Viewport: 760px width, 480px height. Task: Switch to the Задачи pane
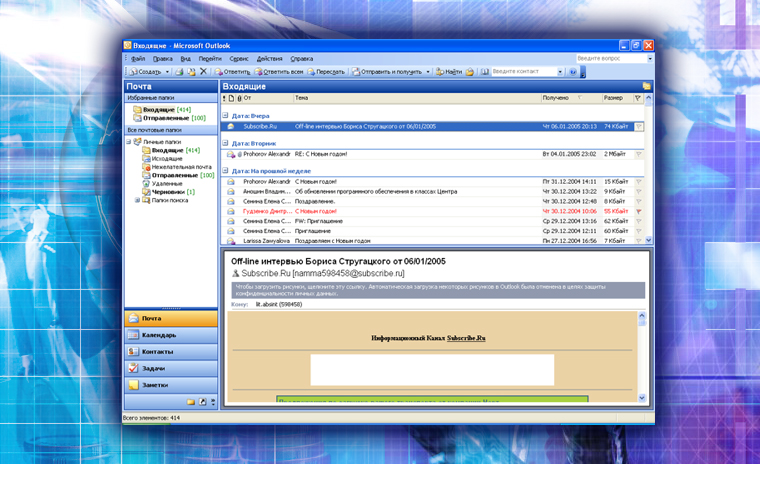point(171,368)
